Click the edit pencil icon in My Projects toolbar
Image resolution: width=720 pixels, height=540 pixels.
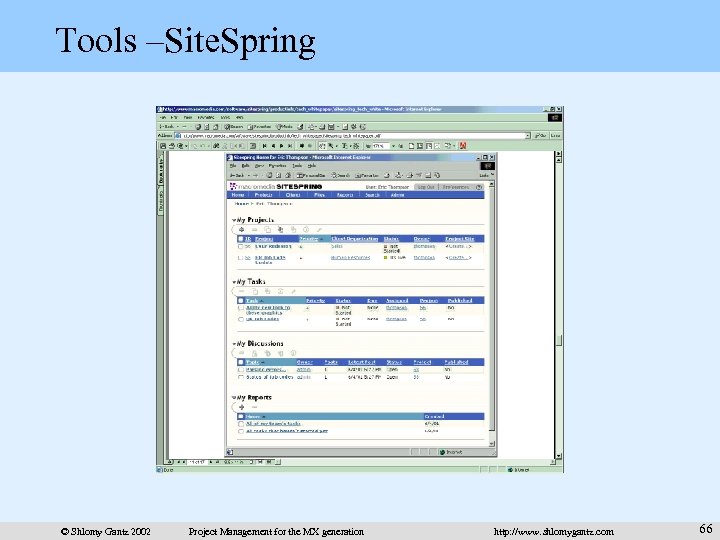(319, 230)
